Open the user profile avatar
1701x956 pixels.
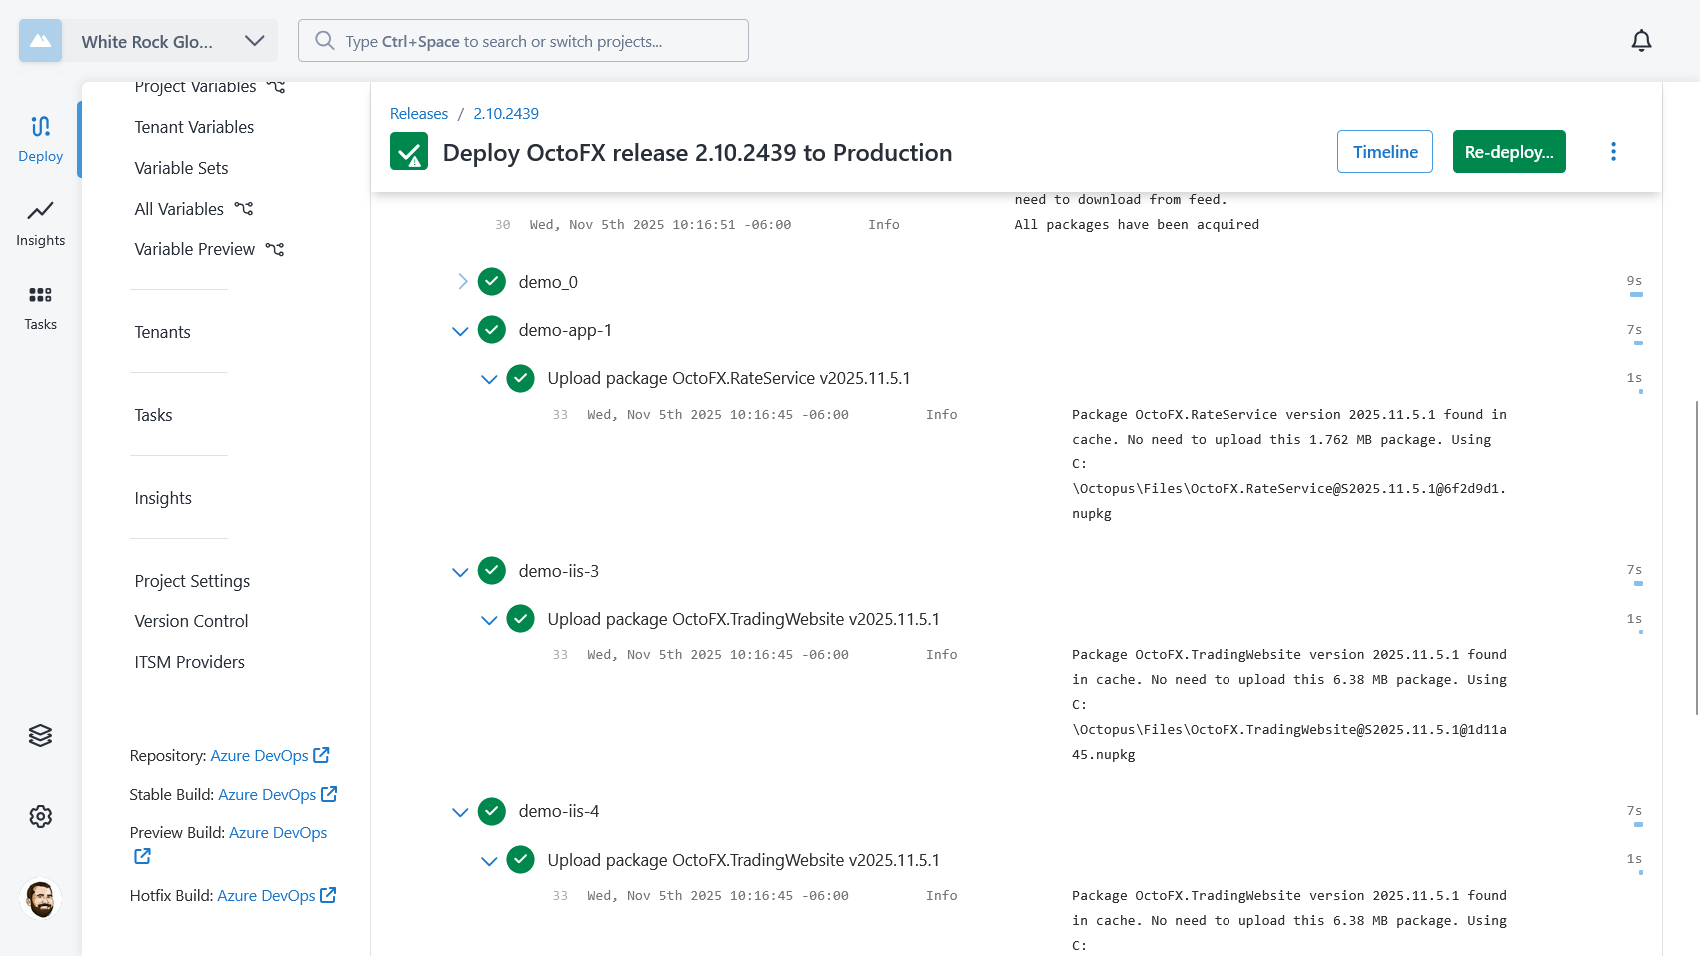click(x=40, y=898)
